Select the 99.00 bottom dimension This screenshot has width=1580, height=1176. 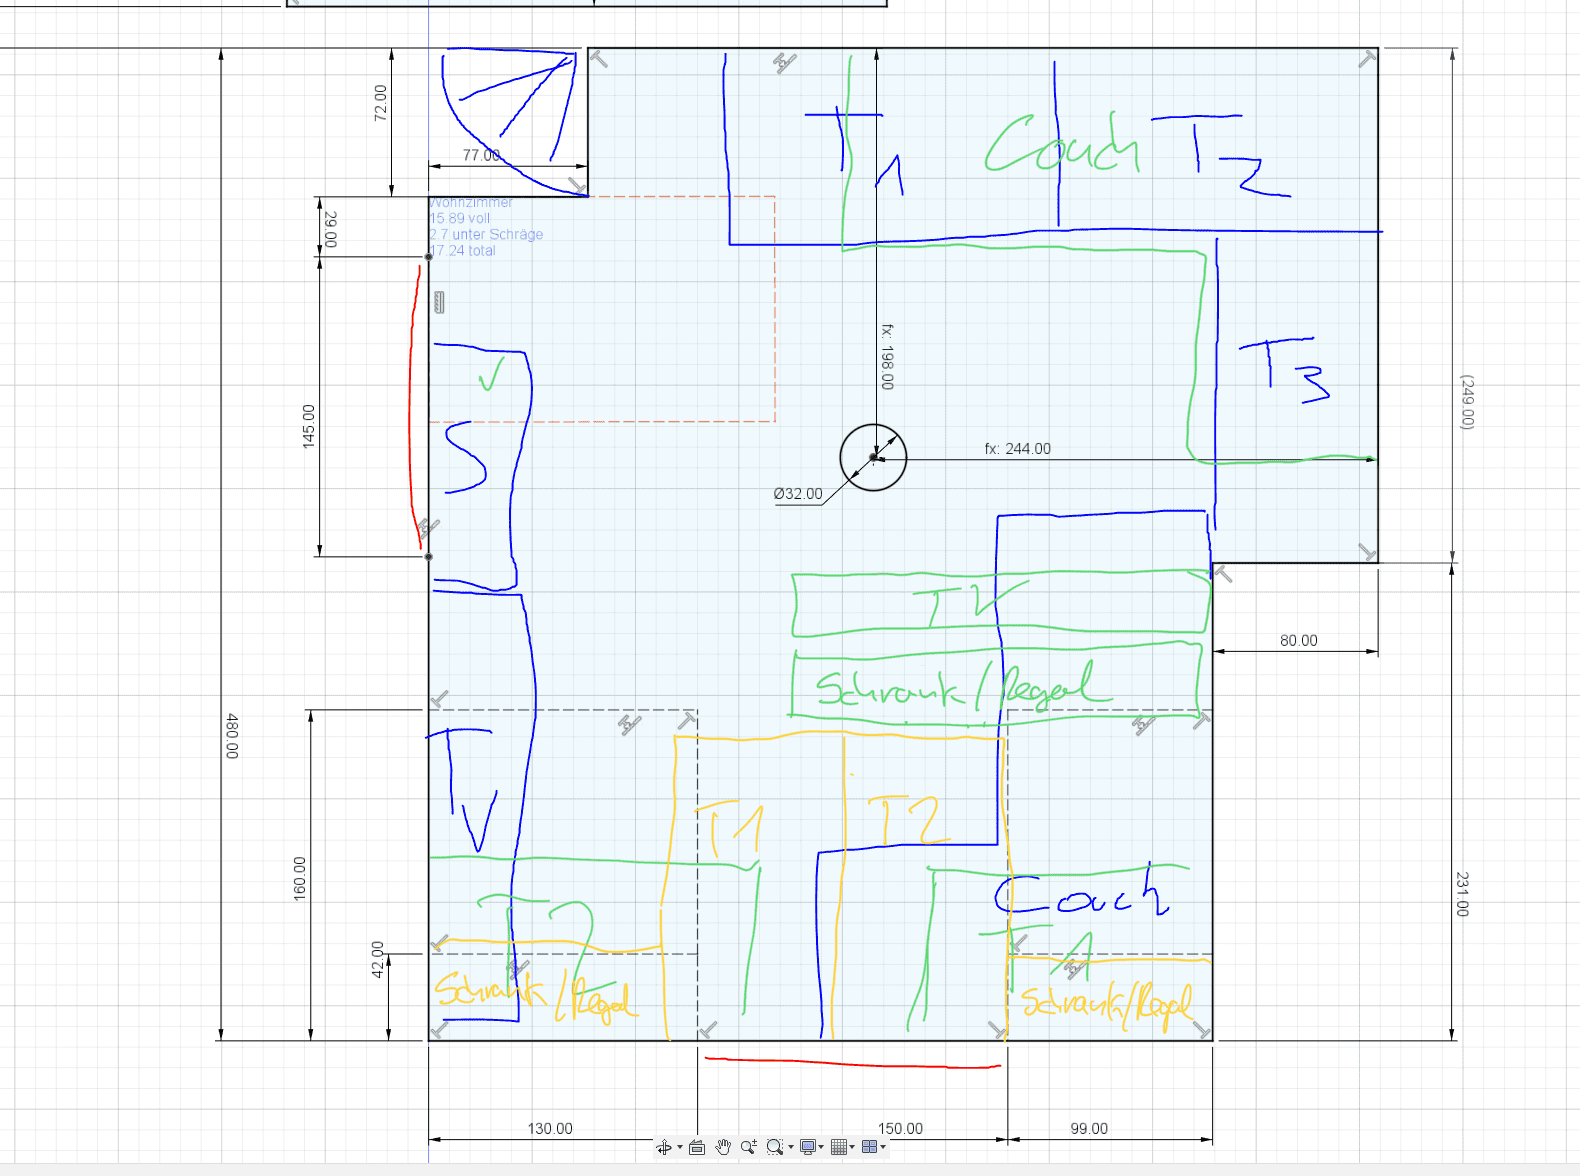coord(1089,1128)
